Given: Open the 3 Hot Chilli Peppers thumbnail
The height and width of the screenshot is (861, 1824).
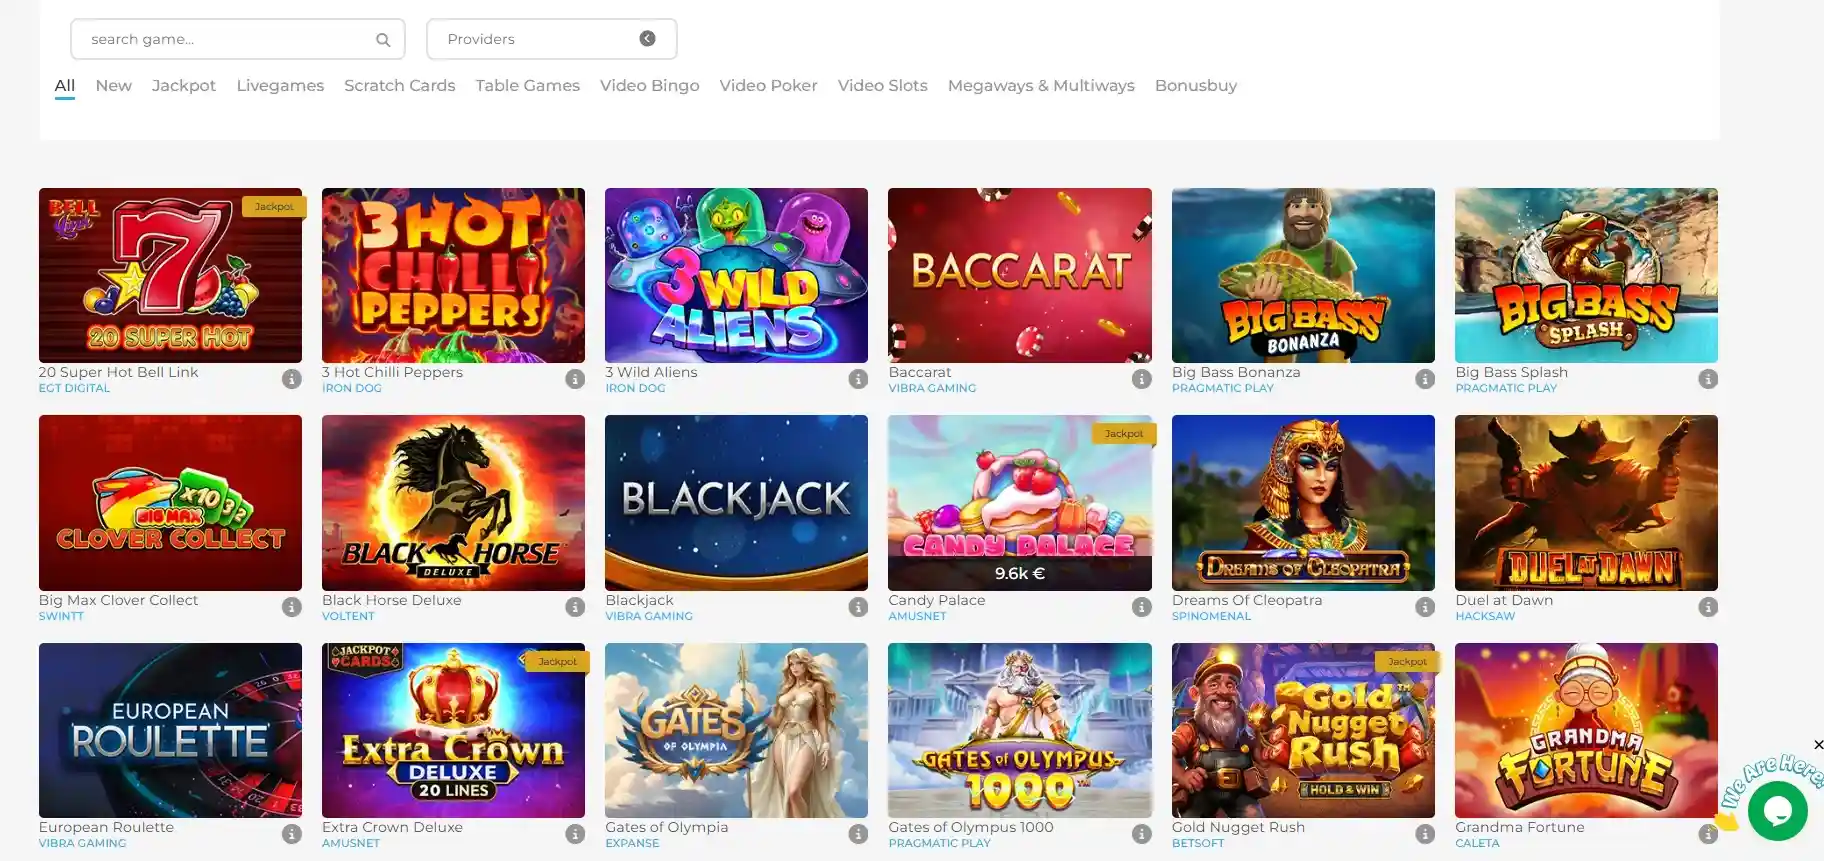Looking at the screenshot, I should pyautogui.click(x=453, y=275).
